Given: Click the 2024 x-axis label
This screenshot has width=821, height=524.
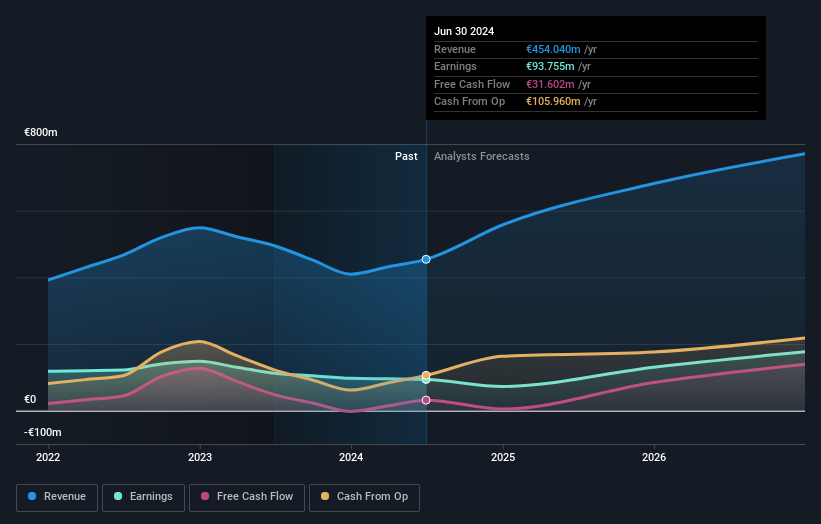Looking at the screenshot, I should 351,457.
